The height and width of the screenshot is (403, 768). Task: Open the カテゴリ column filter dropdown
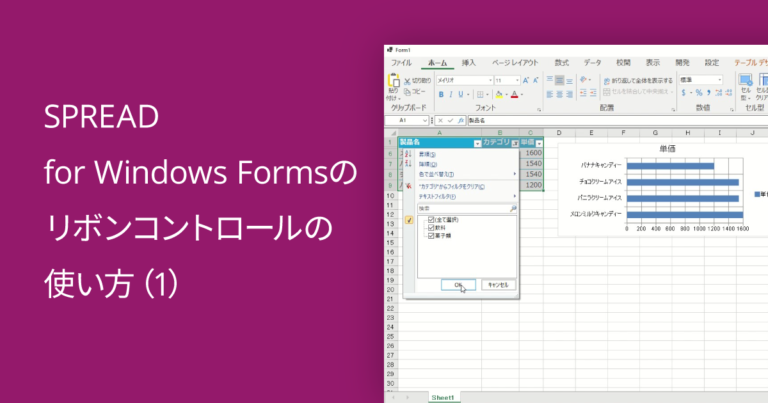[x=515, y=143]
